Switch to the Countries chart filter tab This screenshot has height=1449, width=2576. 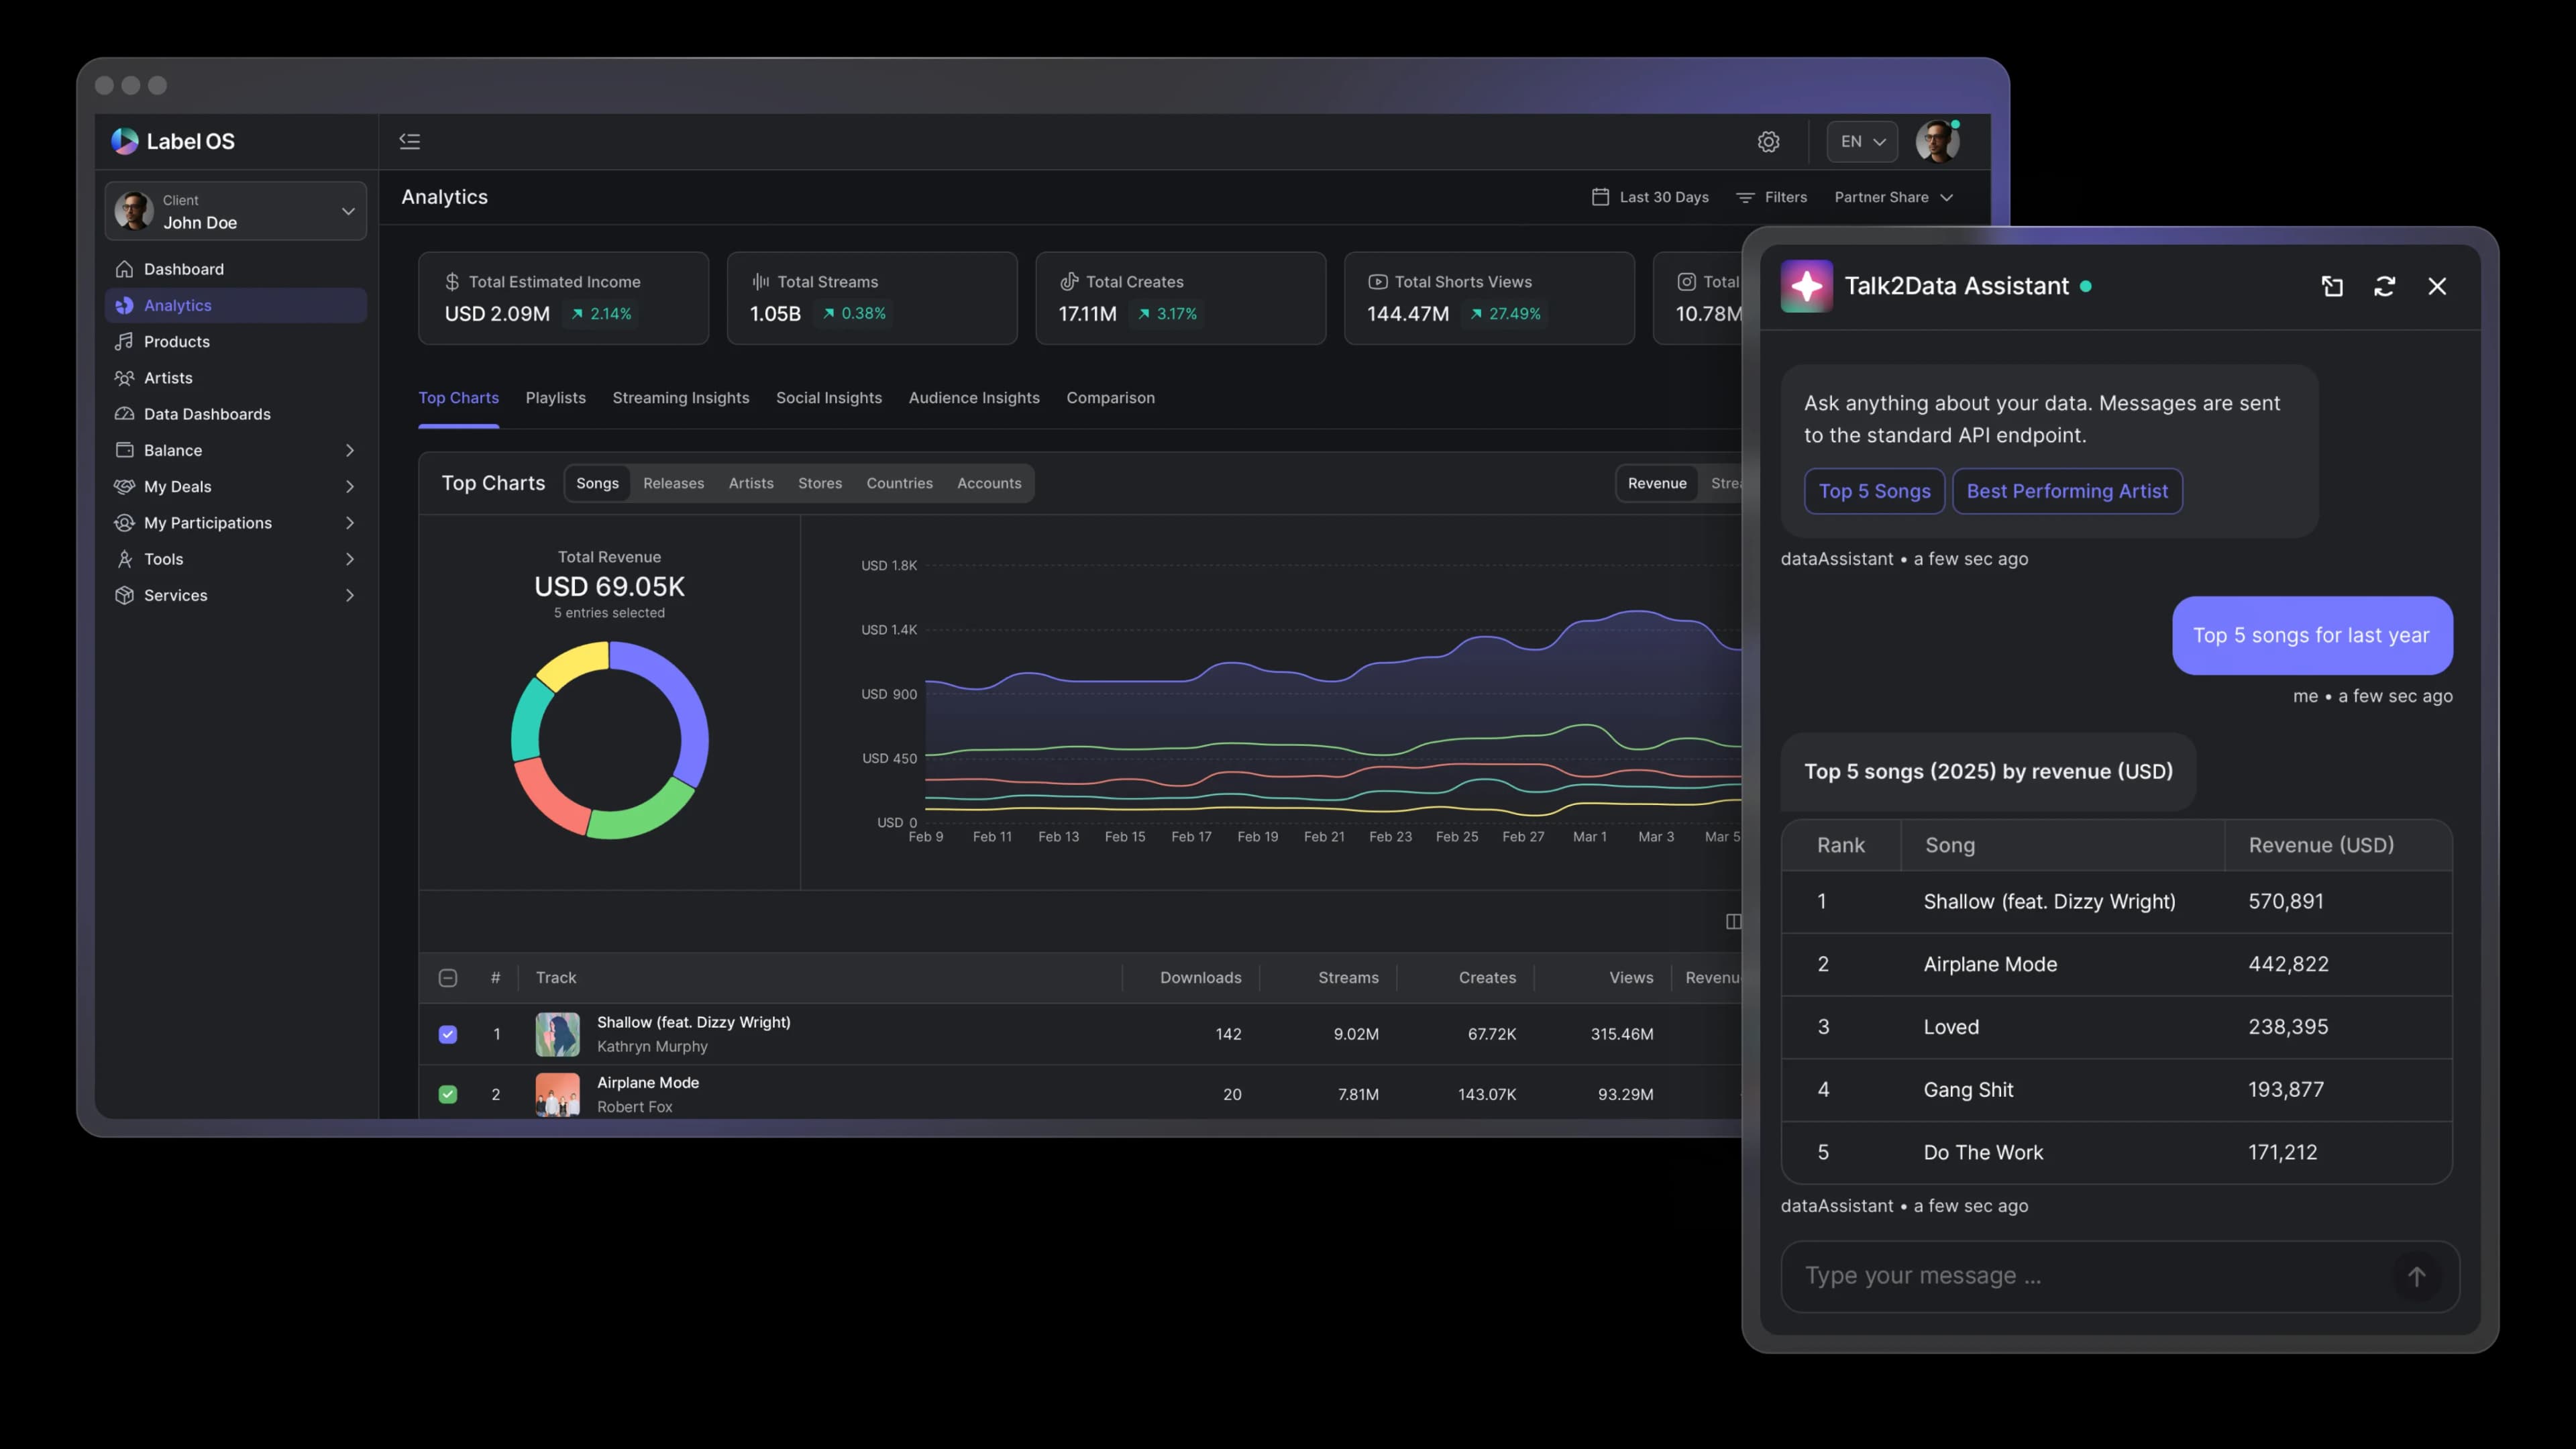click(x=899, y=483)
